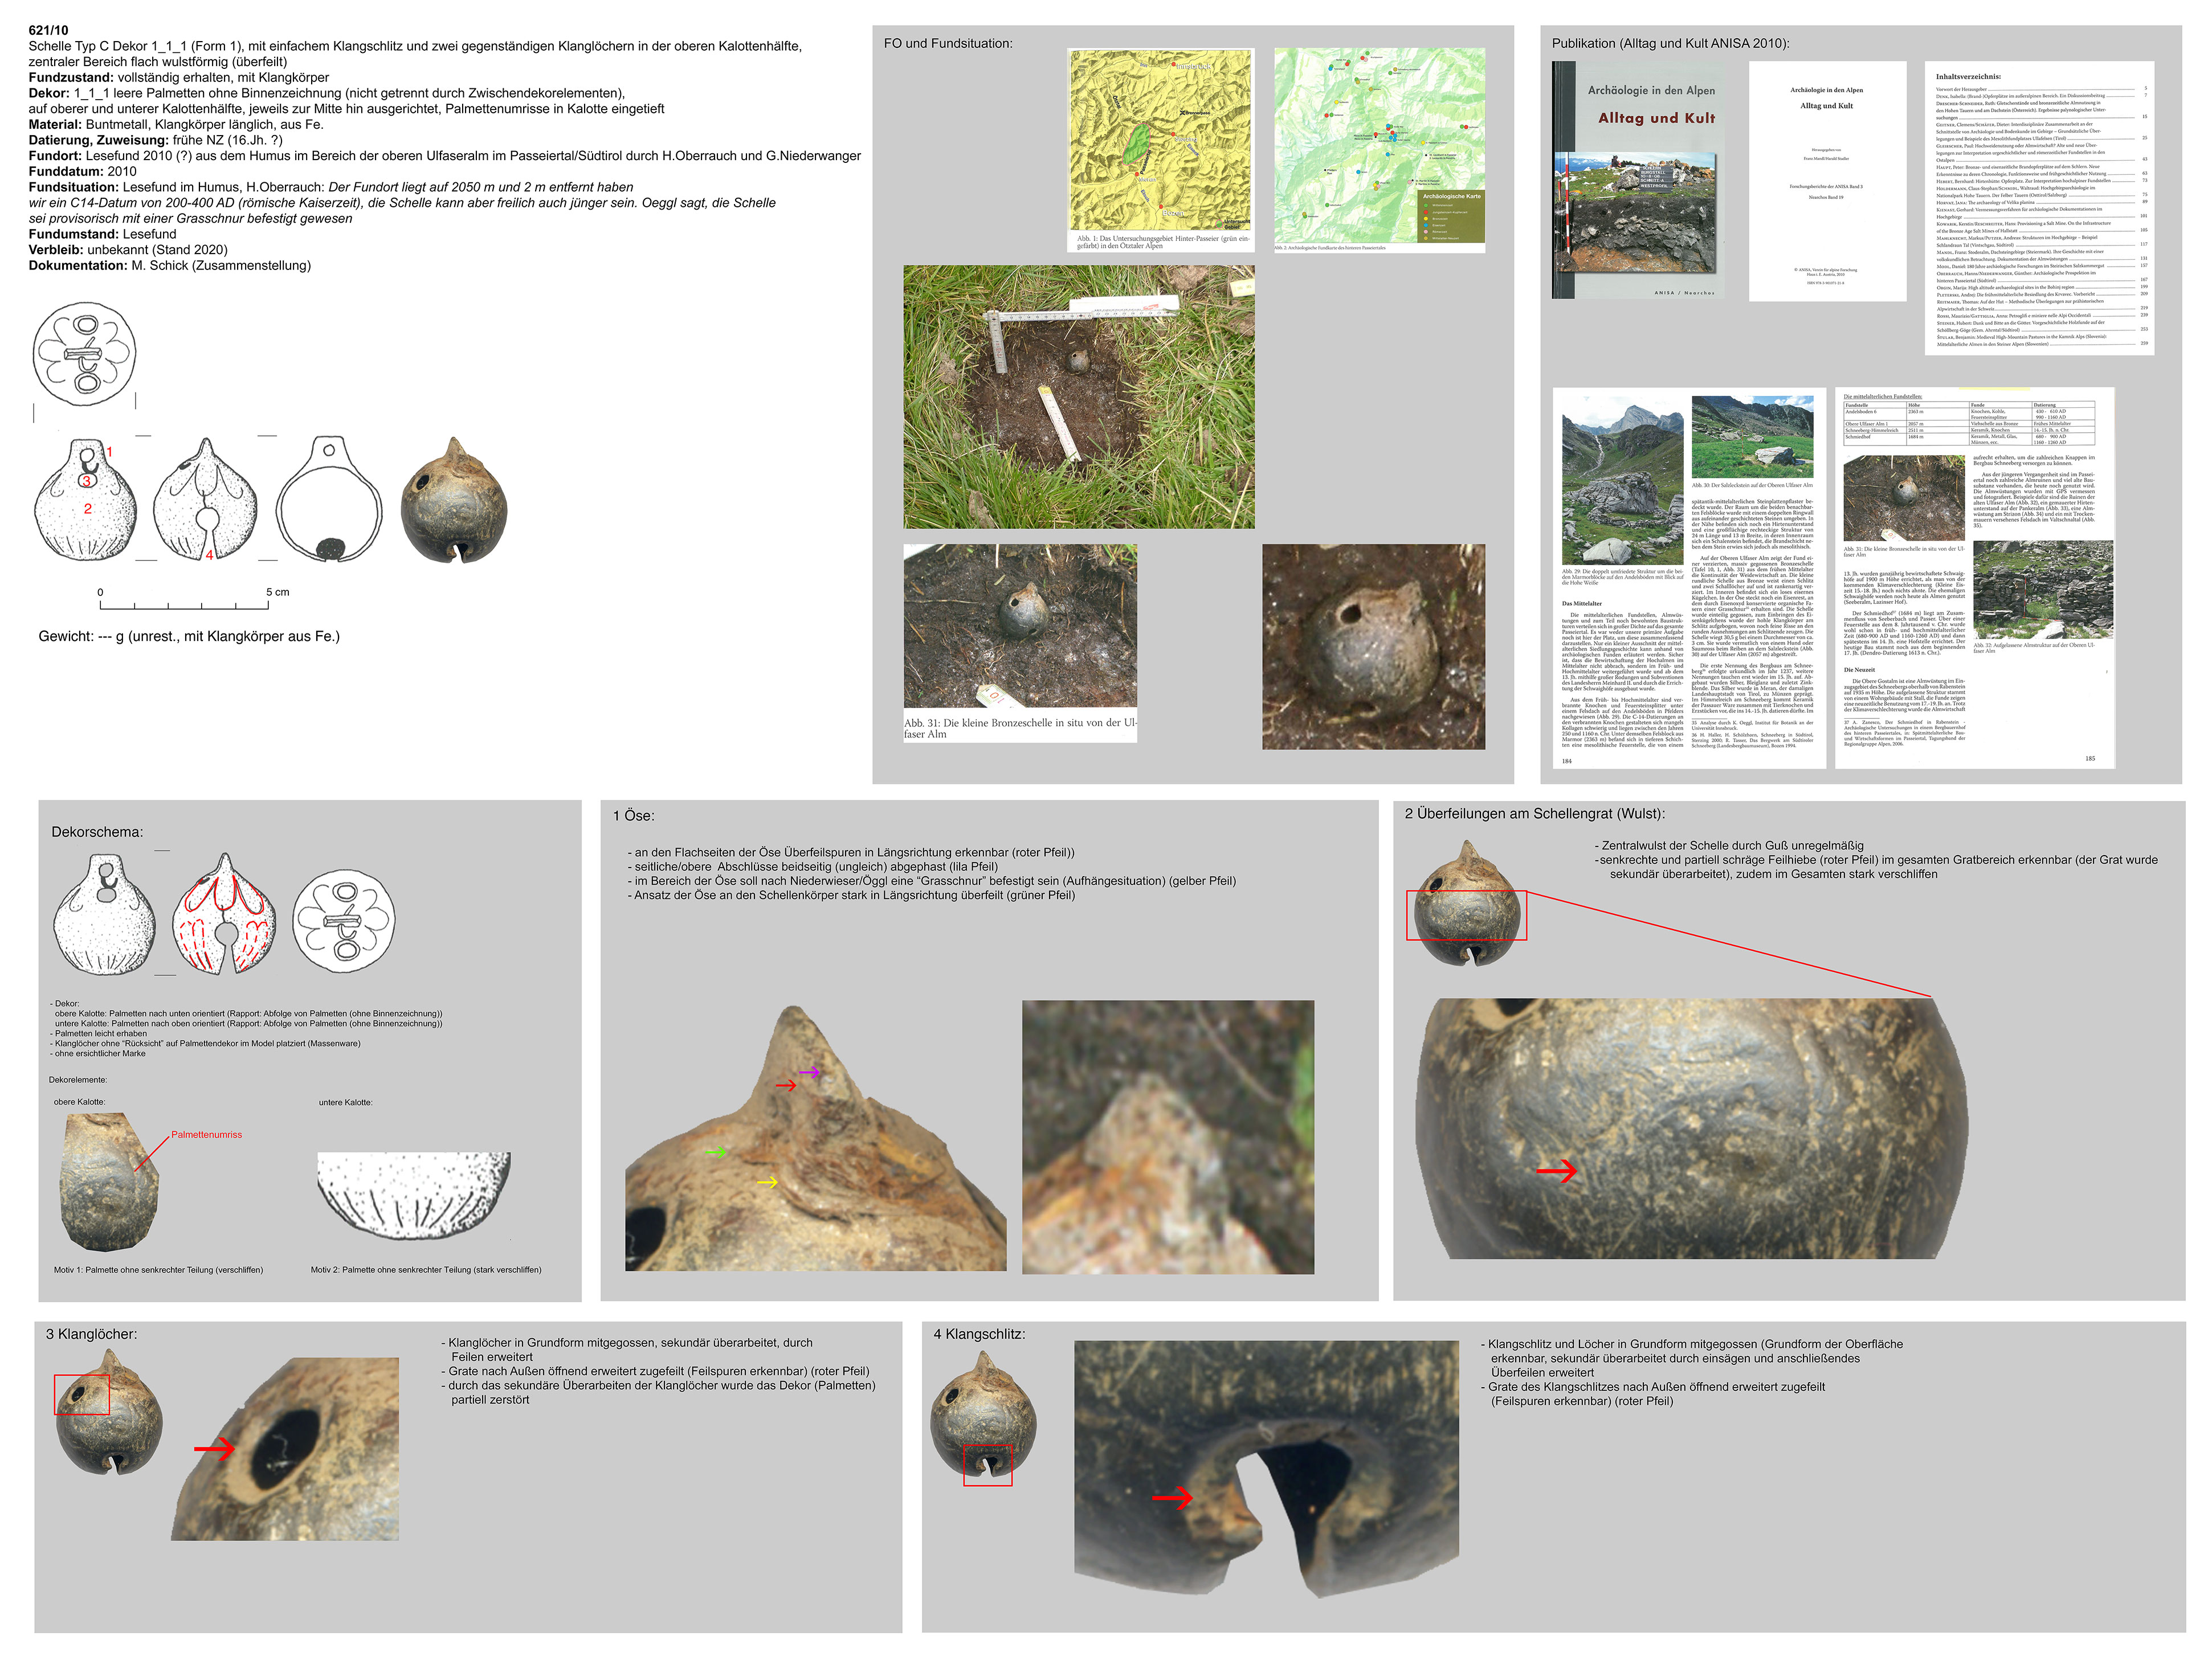Open the yellow relief map Abb. 1
Image resolution: width=2212 pixels, height=1656 pixels.
tap(1161, 141)
